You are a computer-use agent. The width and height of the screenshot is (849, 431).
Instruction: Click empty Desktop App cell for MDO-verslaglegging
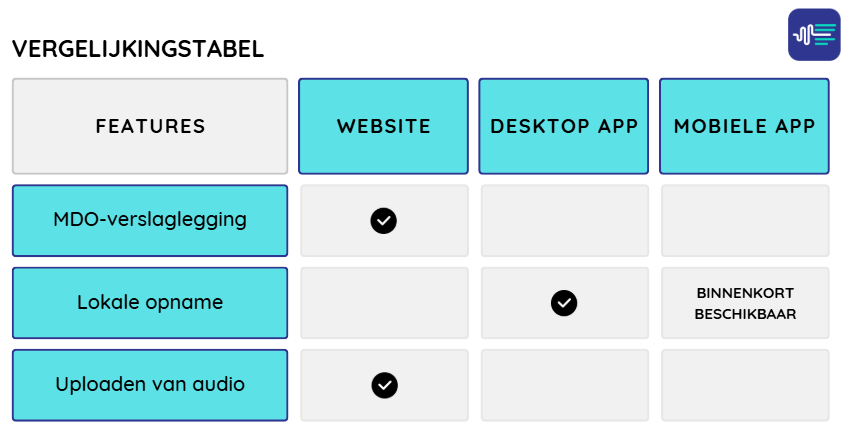tap(564, 221)
